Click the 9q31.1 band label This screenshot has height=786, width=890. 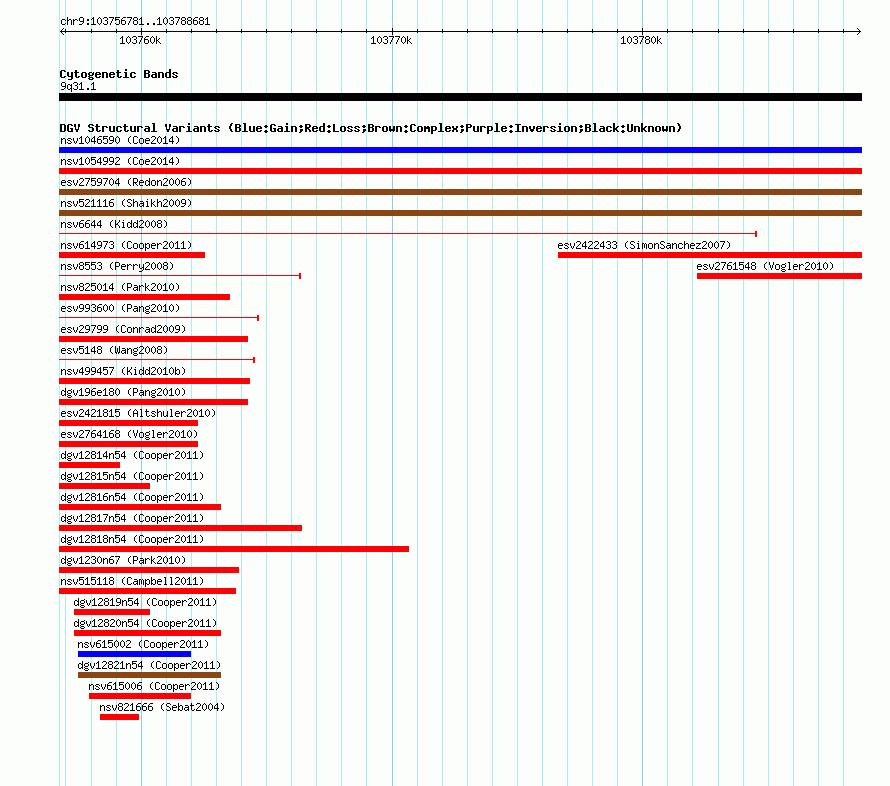[78, 86]
